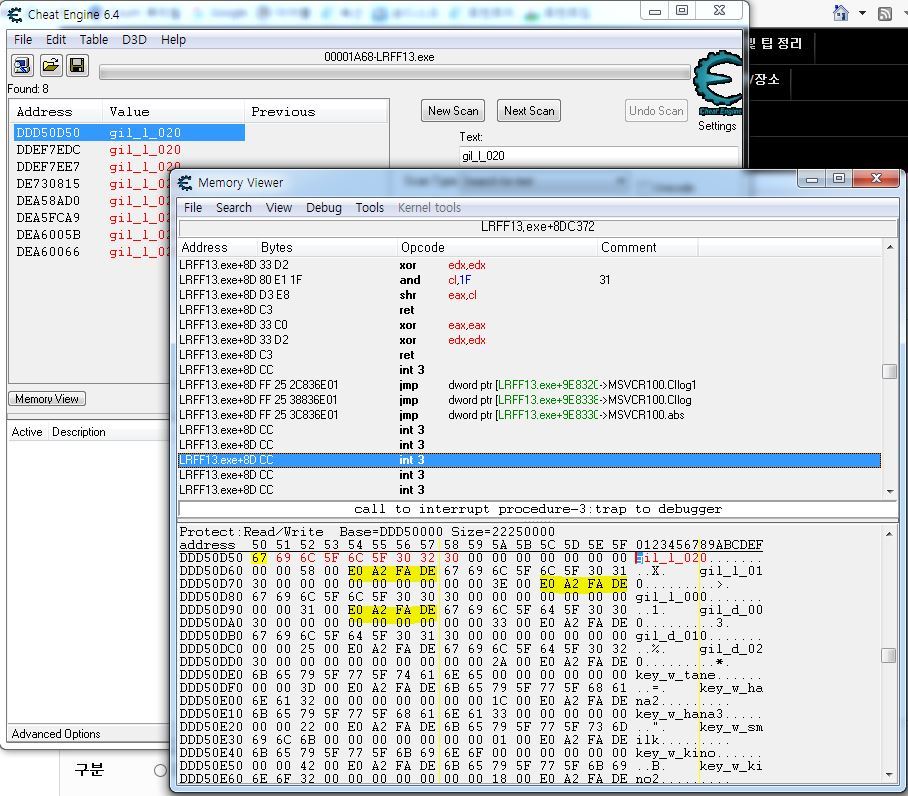This screenshot has height=796, width=908.
Task: Click hex dump scrollbar down arrow
Action: [x=889, y=775]
